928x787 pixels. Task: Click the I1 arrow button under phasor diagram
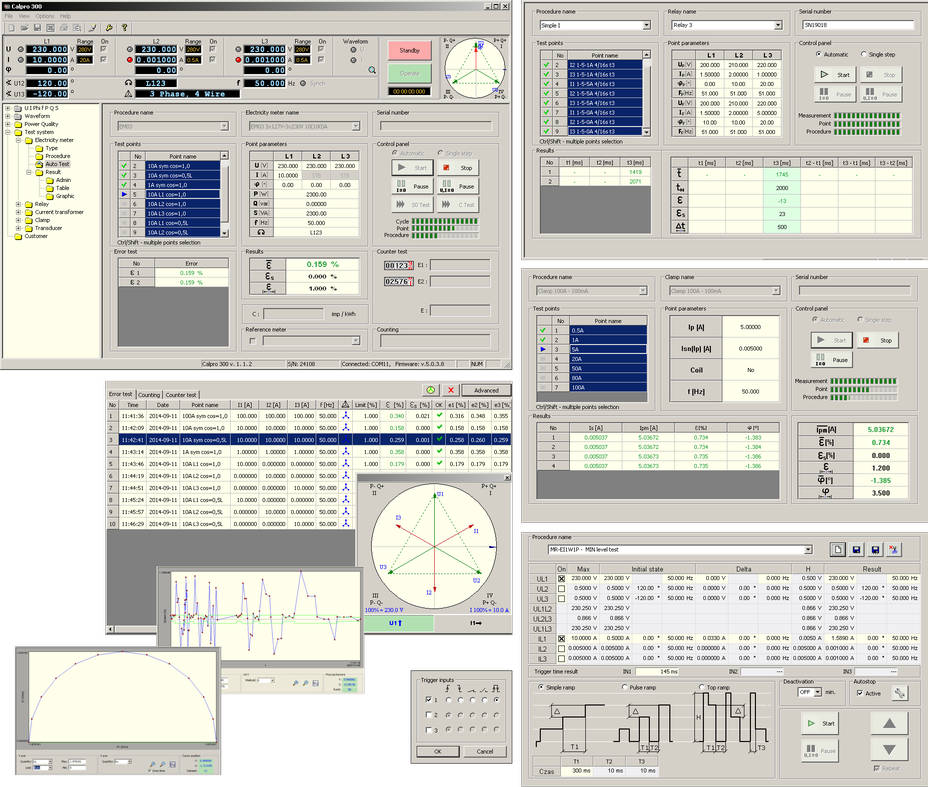(x=475, y=623)
